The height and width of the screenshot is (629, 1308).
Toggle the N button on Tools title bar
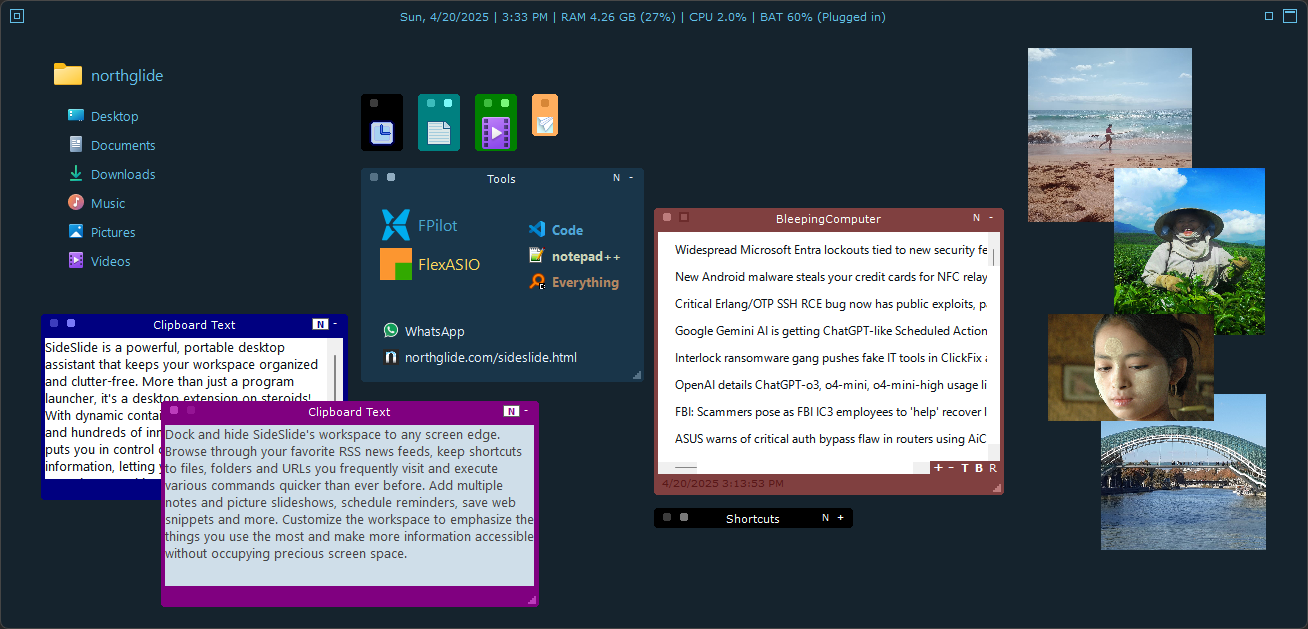617,178
